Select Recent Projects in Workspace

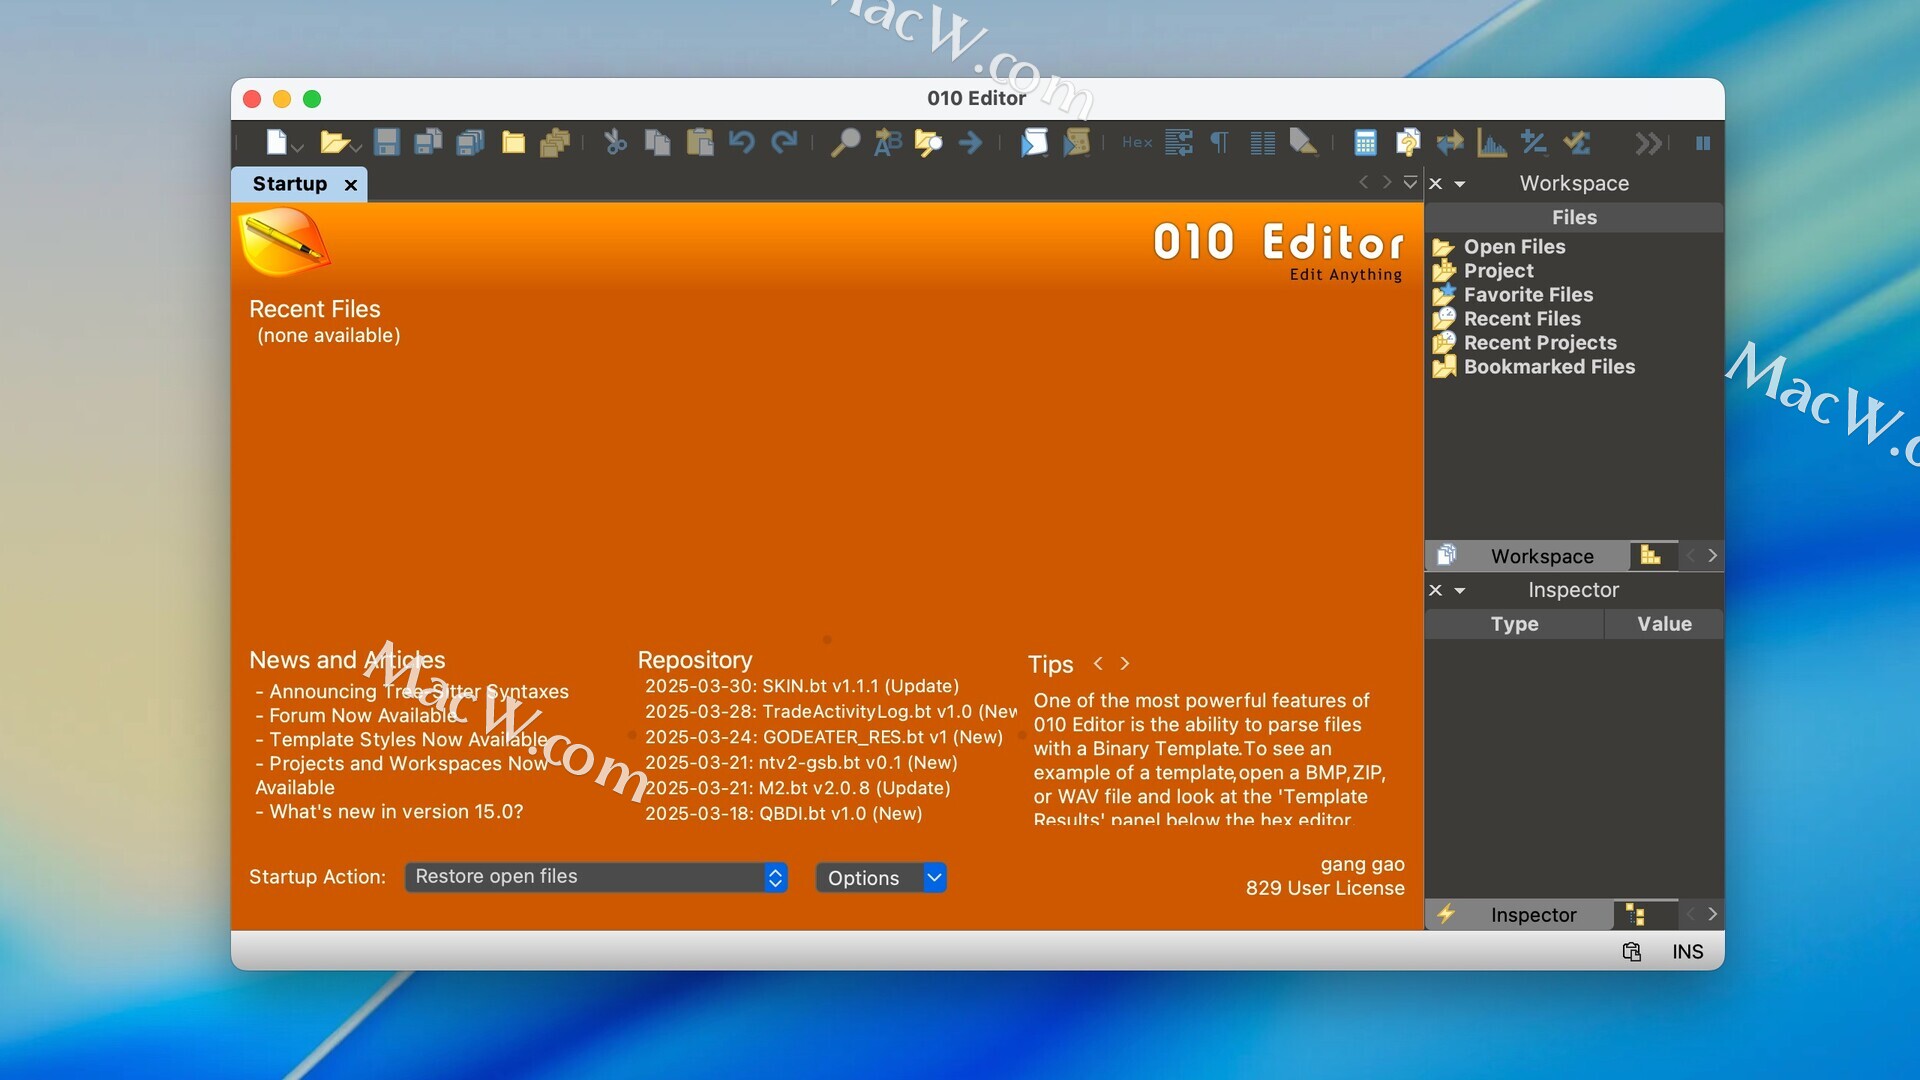pos(1540,343)
